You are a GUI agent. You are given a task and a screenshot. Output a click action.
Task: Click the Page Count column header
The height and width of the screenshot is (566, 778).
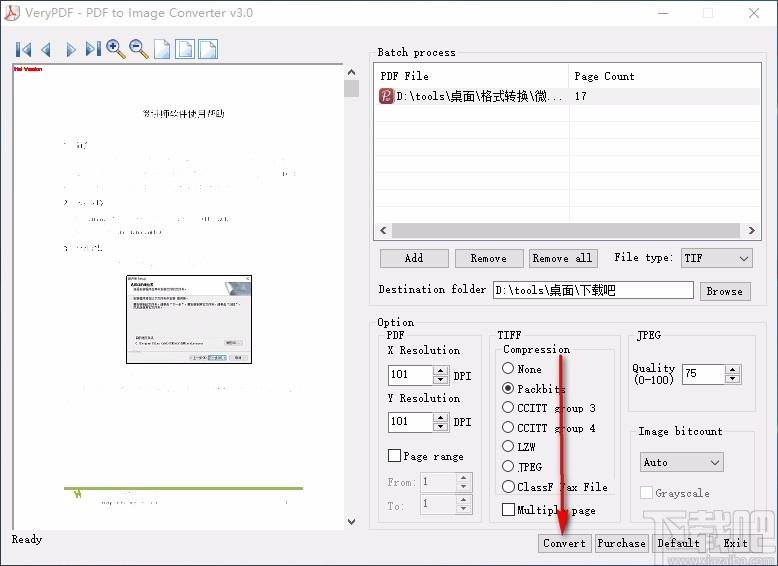[665, 76]
